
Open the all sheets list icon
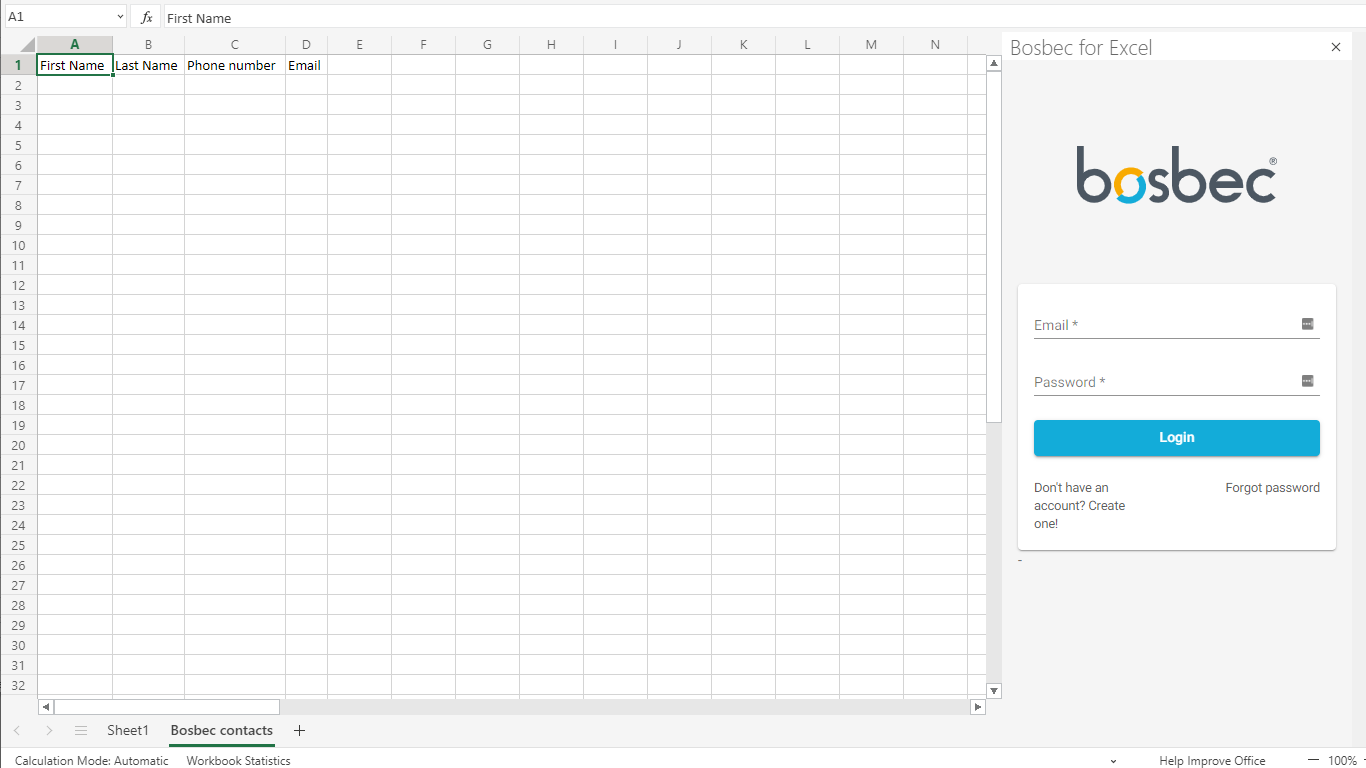click(x=81, y=731)
